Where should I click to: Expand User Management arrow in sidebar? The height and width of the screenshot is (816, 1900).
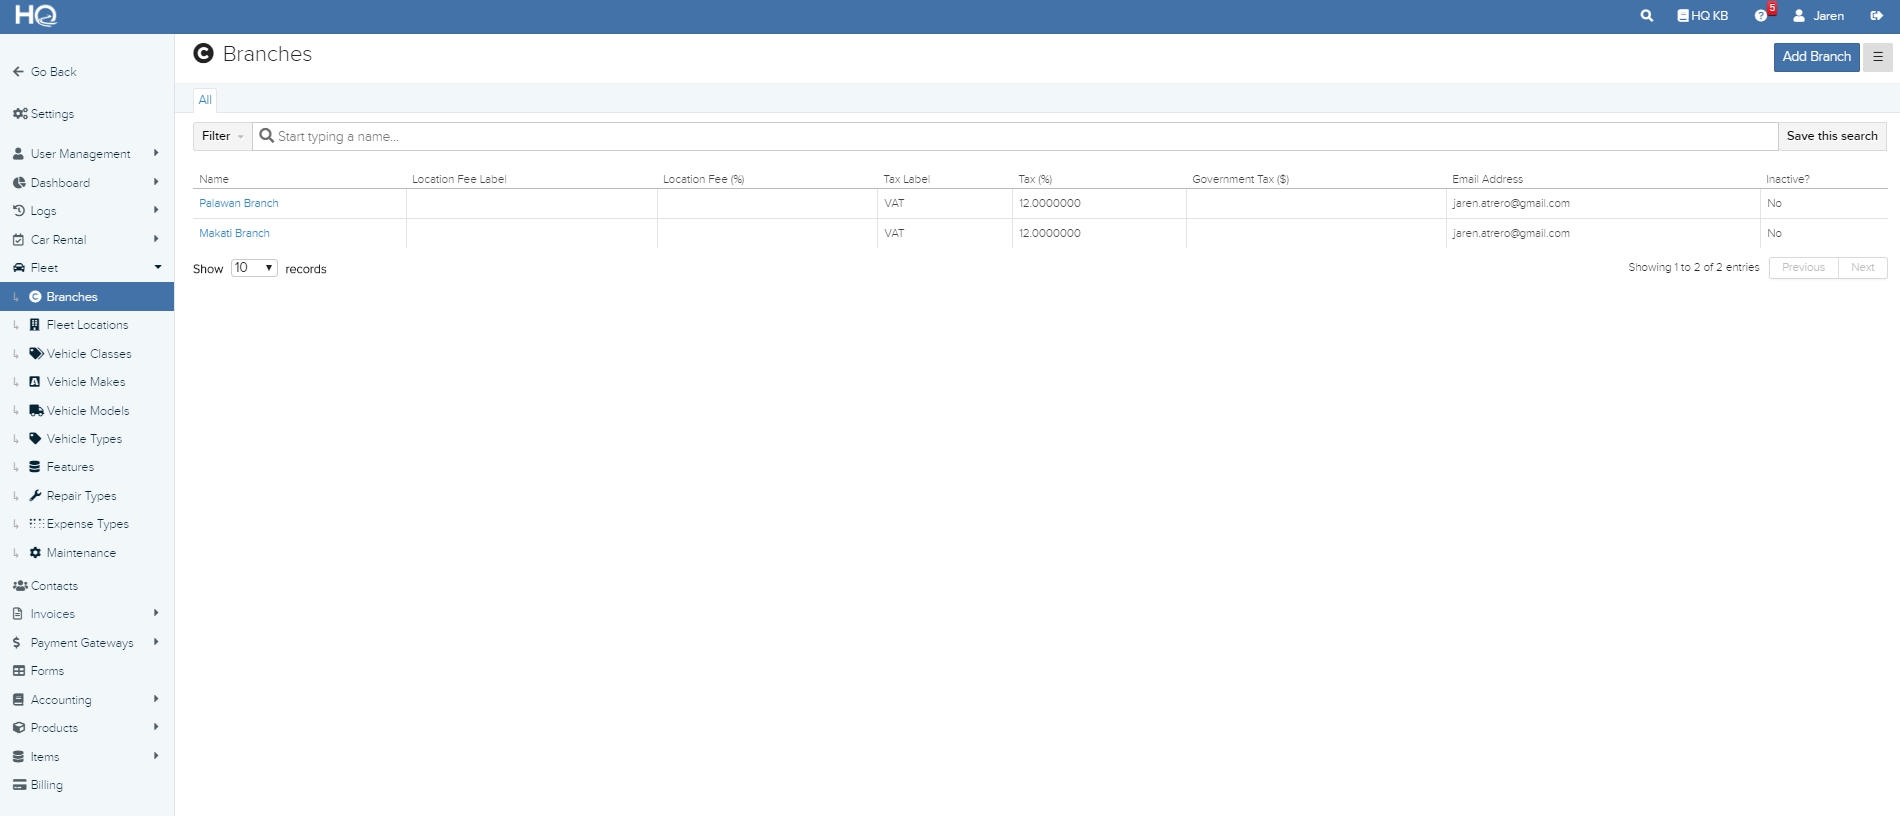coord(156,153)
